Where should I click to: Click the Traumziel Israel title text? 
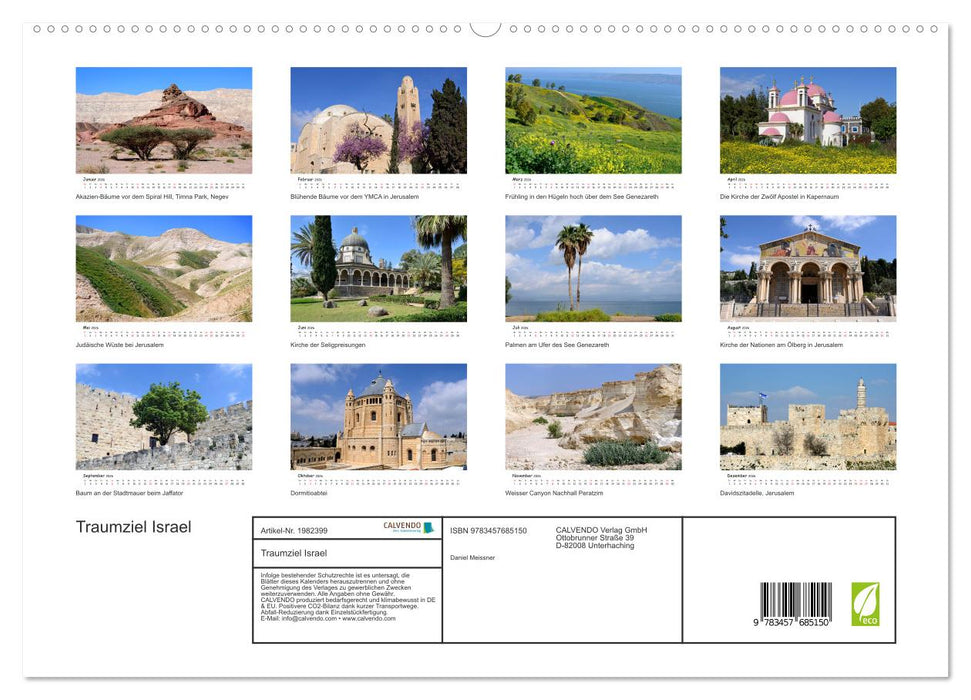(132, 527)
